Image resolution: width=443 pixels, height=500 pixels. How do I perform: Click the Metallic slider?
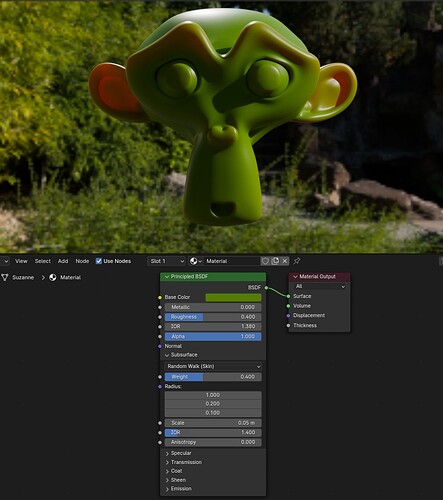click(x=213, y=307)
